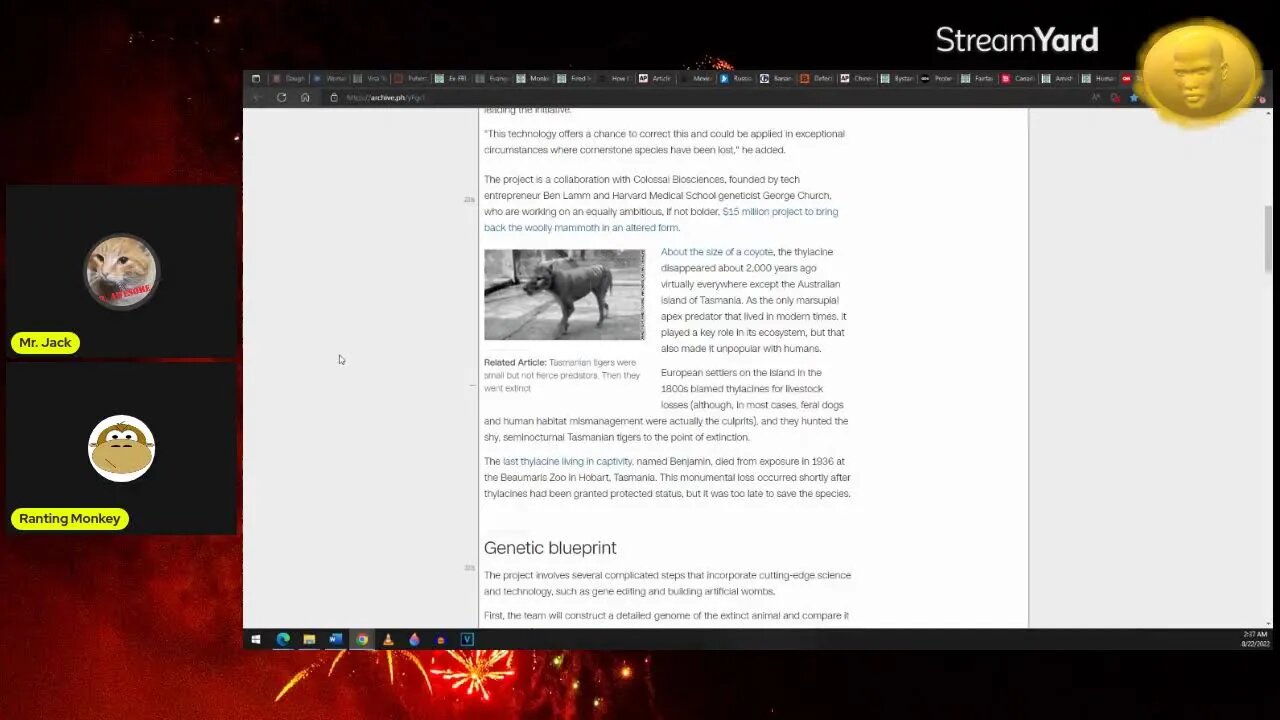
Task: Click the StreamYard logo
Action: click(1017, 40)
